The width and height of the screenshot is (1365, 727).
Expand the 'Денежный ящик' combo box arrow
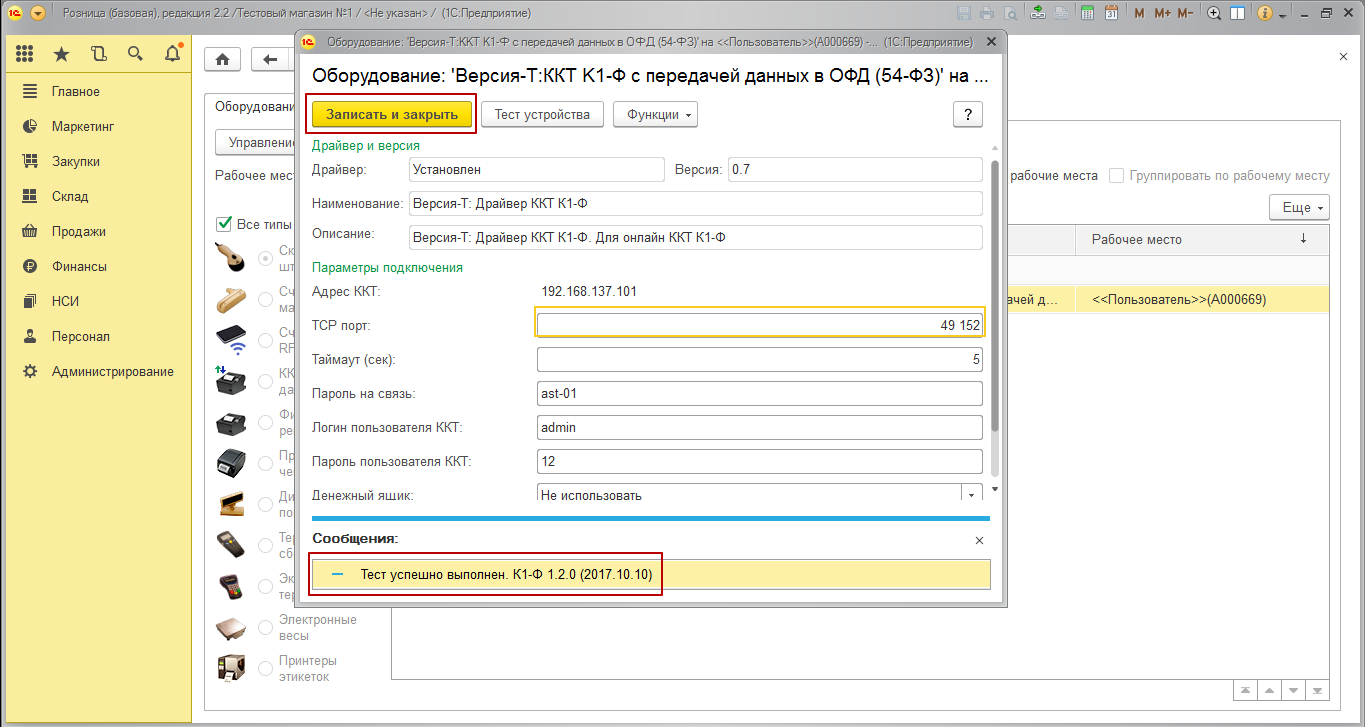(x=971, y=494)
